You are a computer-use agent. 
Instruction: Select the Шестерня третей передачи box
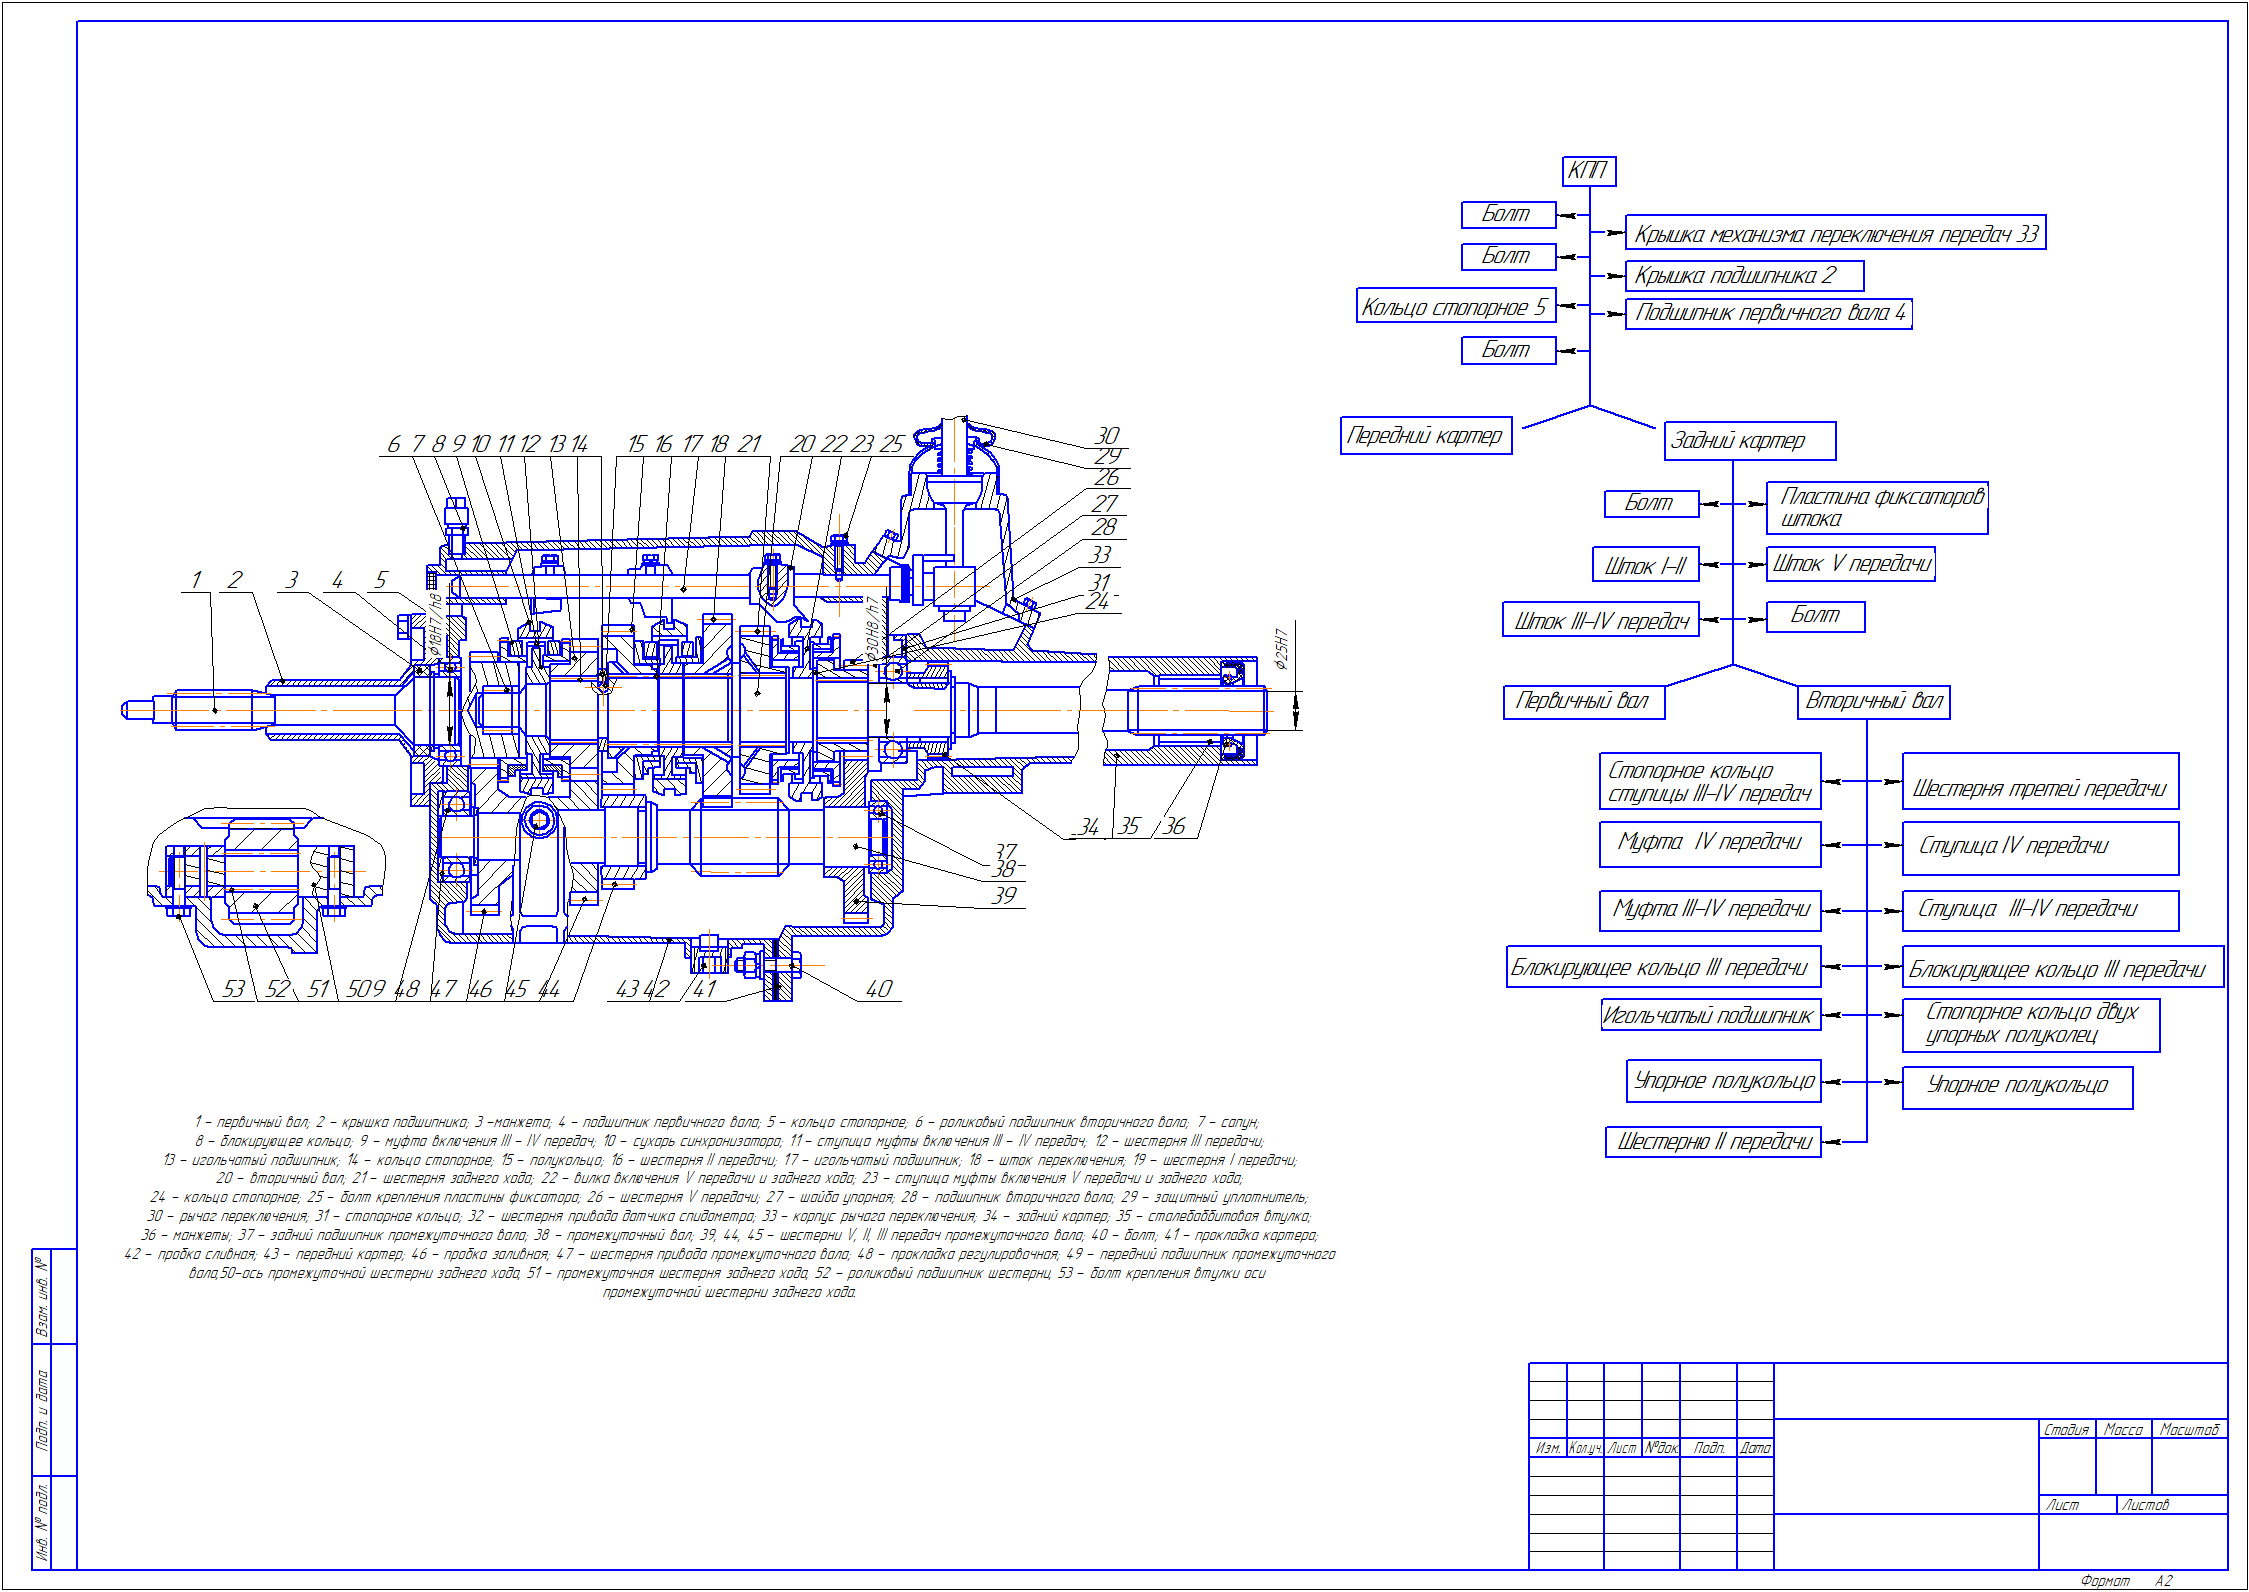tap(2039, 782)
